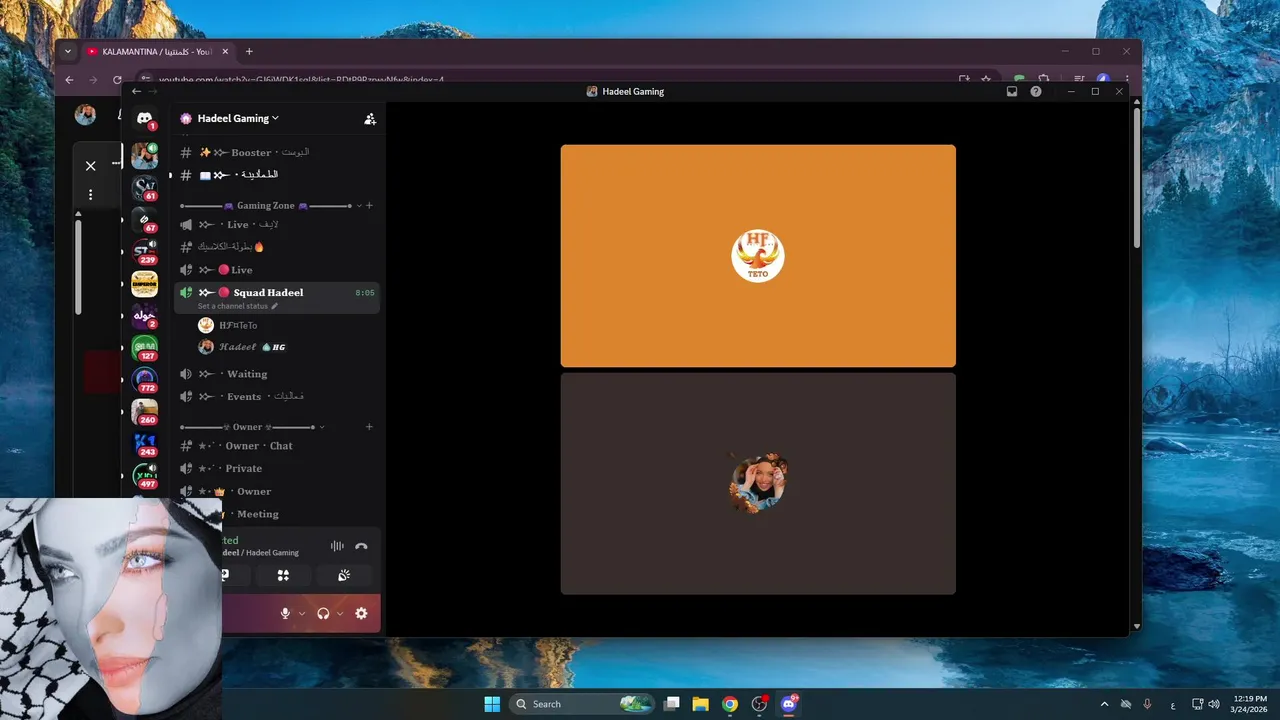This screenshot has height=720, width=1280.
Task: Open headphone output options arrow
Action: [x=340, y=613]
